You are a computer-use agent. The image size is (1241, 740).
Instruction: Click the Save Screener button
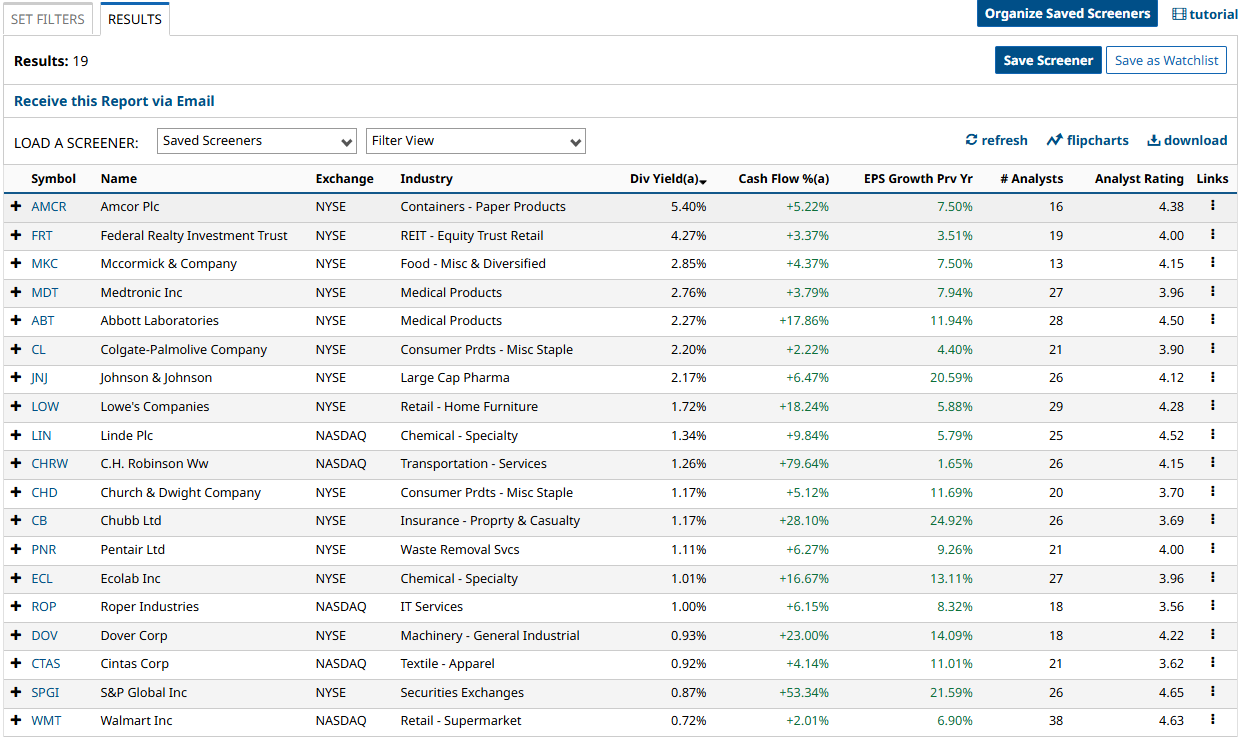[x=1048, y=60]
